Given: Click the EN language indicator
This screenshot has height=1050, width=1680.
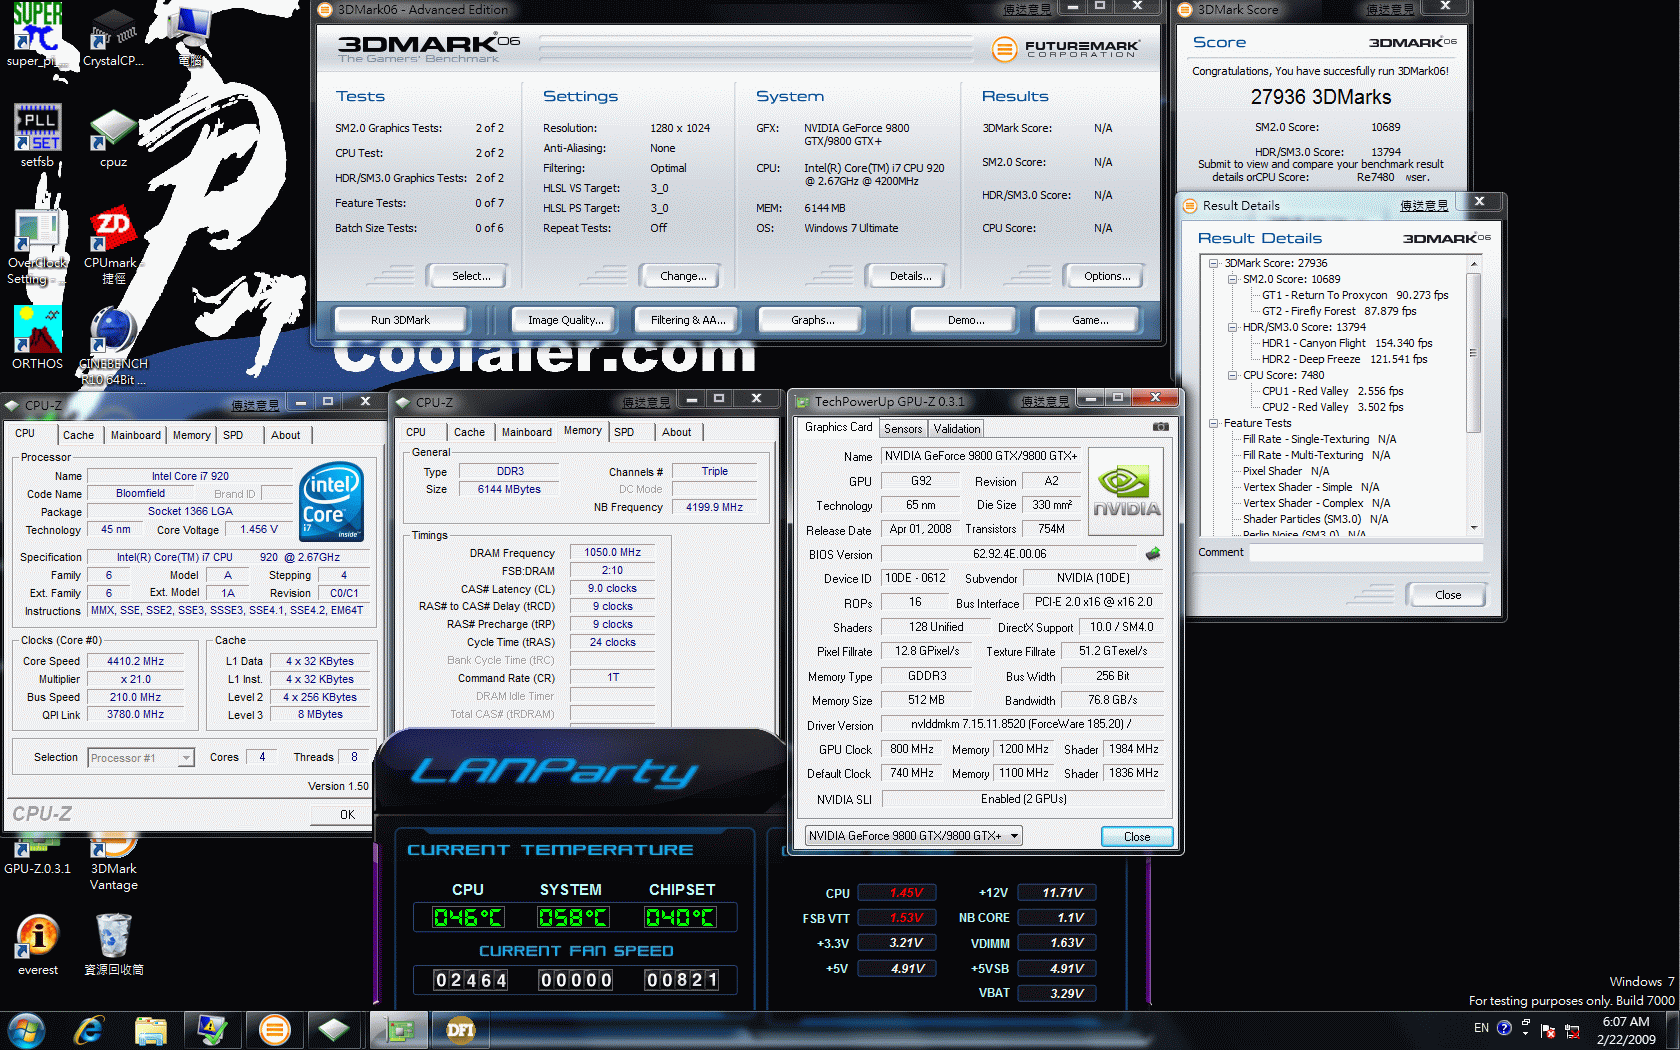Looking at the screenshot, I should click(1481, 1028).
